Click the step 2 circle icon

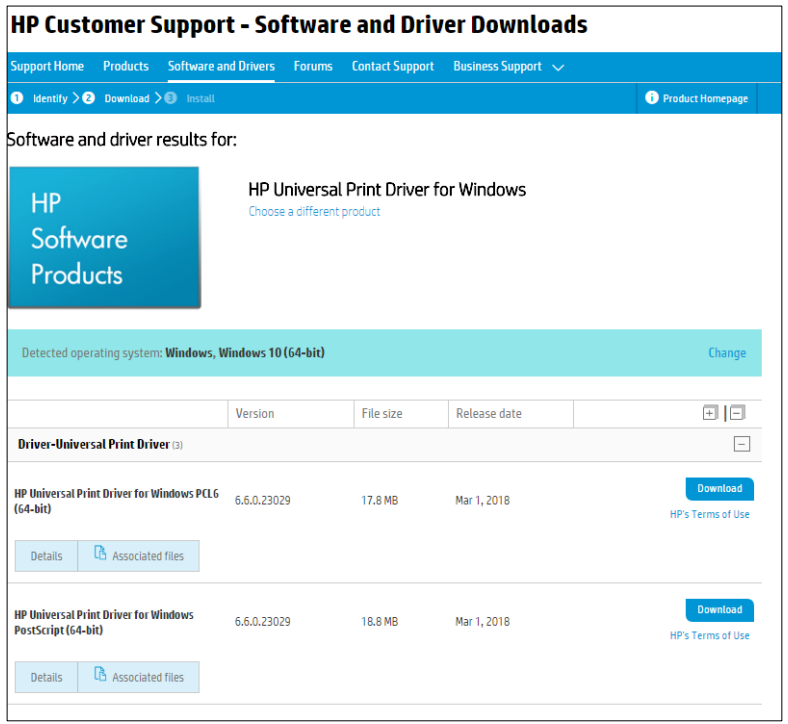point(88,98)
